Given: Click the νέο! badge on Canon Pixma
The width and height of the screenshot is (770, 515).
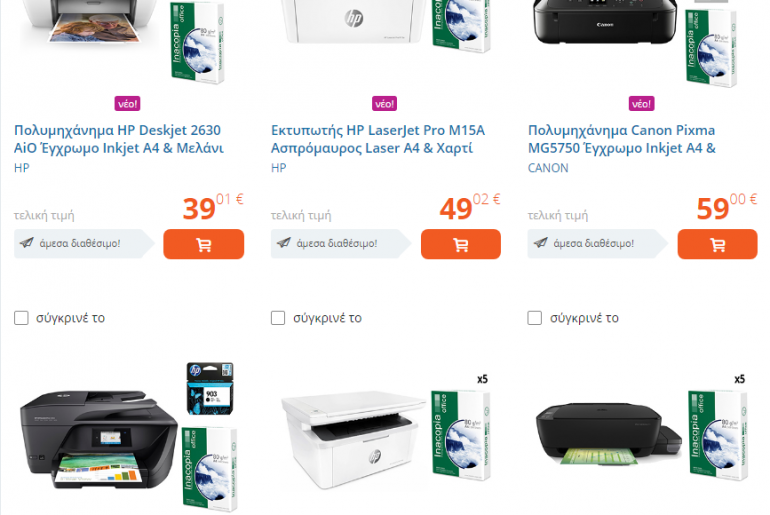Looking at the screenshot, I should [641, 104].
